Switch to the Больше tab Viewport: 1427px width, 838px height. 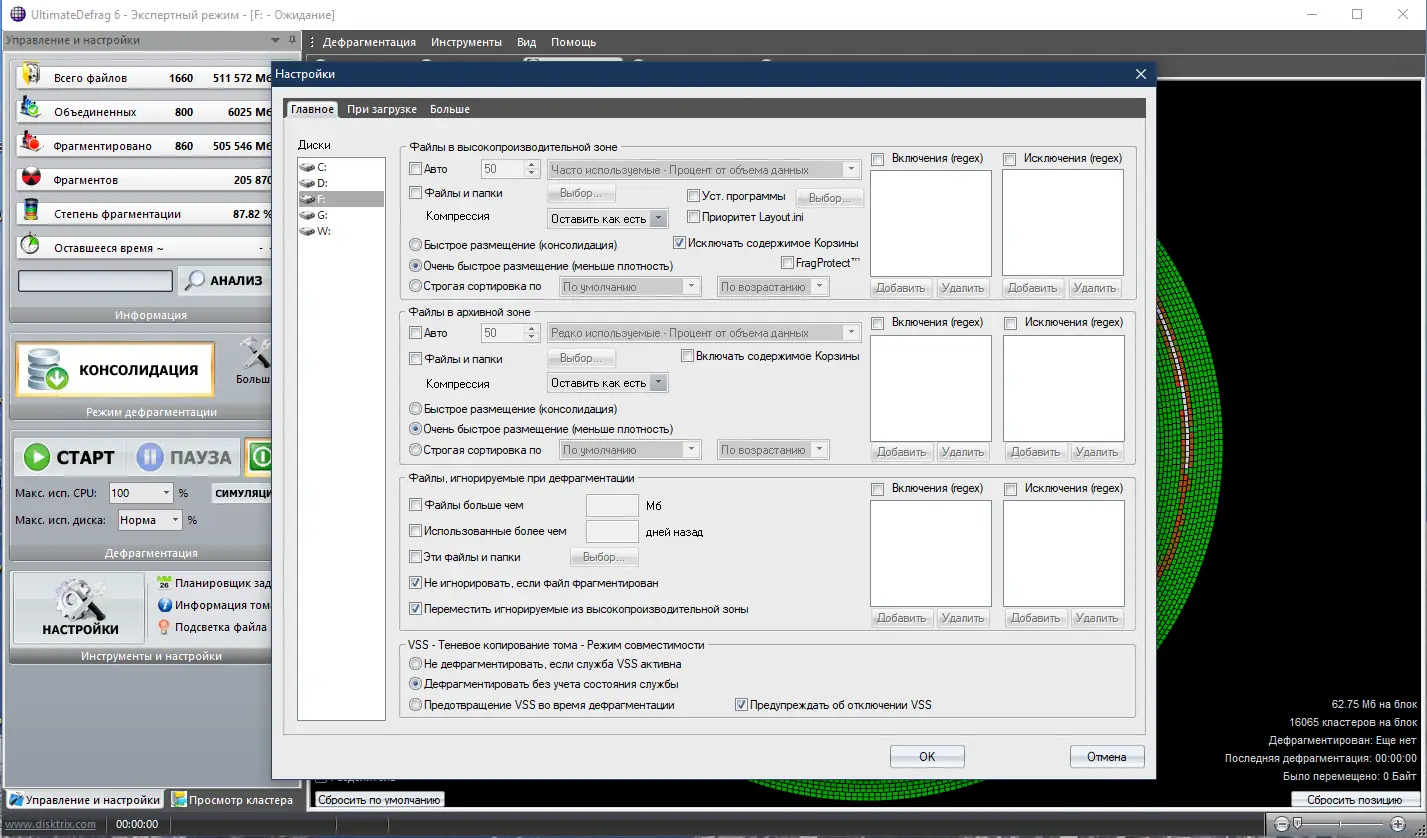450,109
